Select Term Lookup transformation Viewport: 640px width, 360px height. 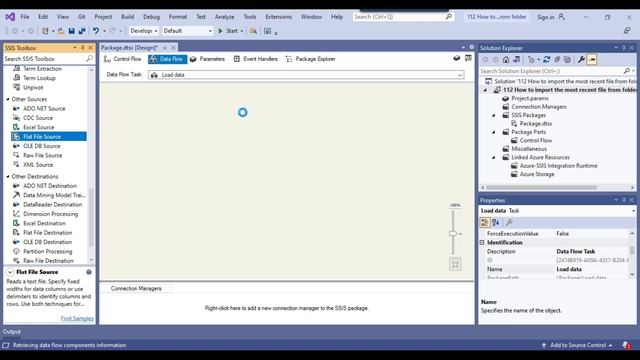coord(39,78)
